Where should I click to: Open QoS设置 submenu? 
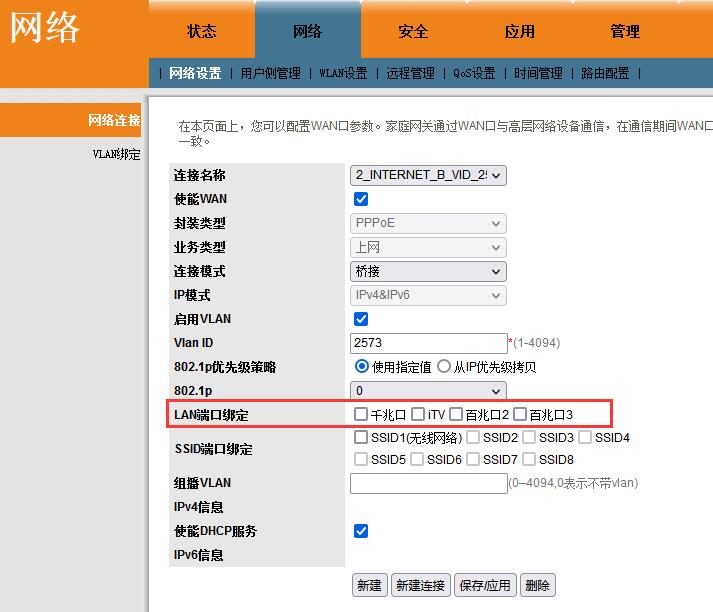point(474,73)
